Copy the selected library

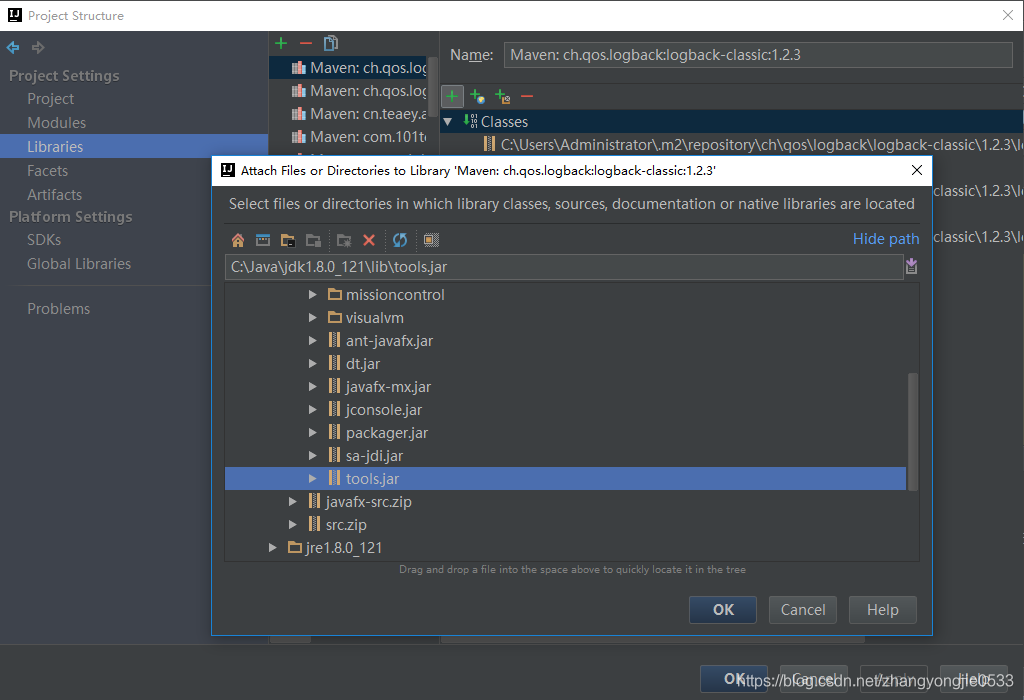[331, 43]
